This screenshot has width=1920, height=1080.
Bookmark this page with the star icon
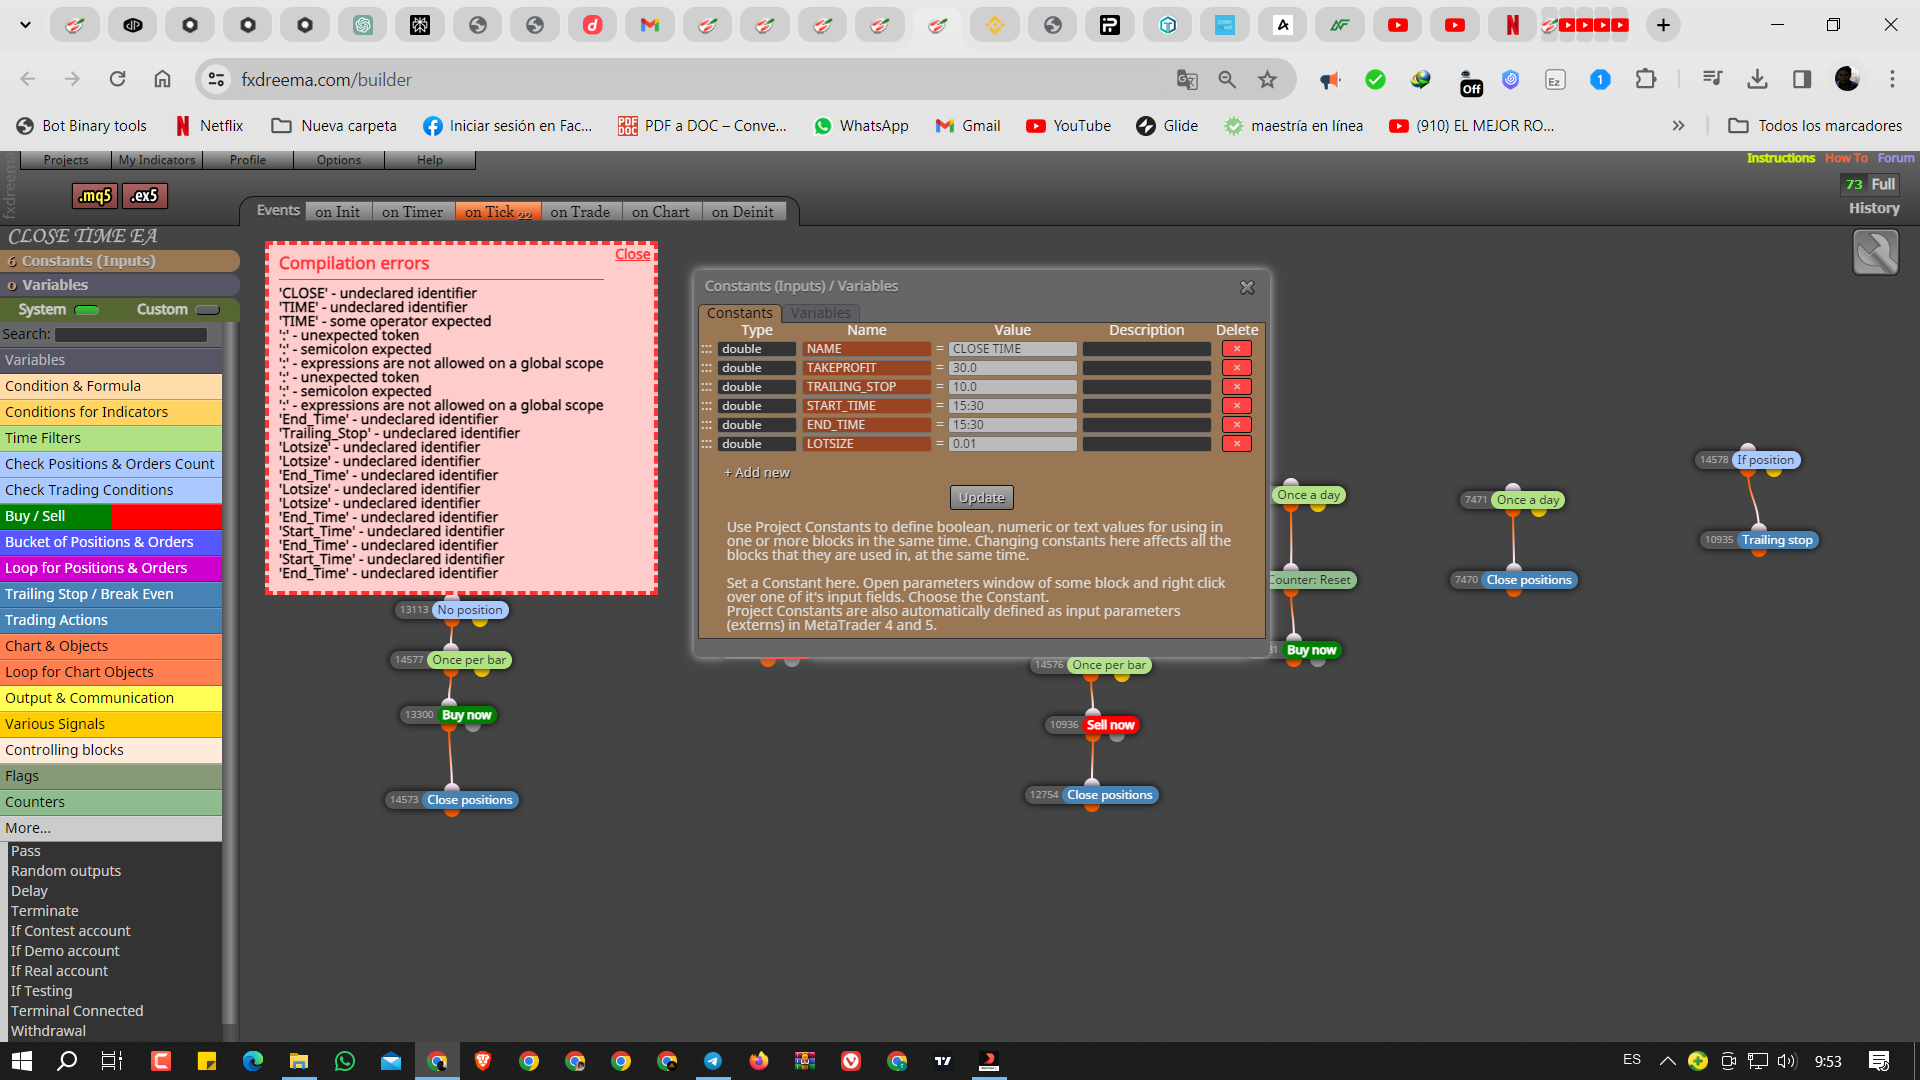[x=1268, y=80]
